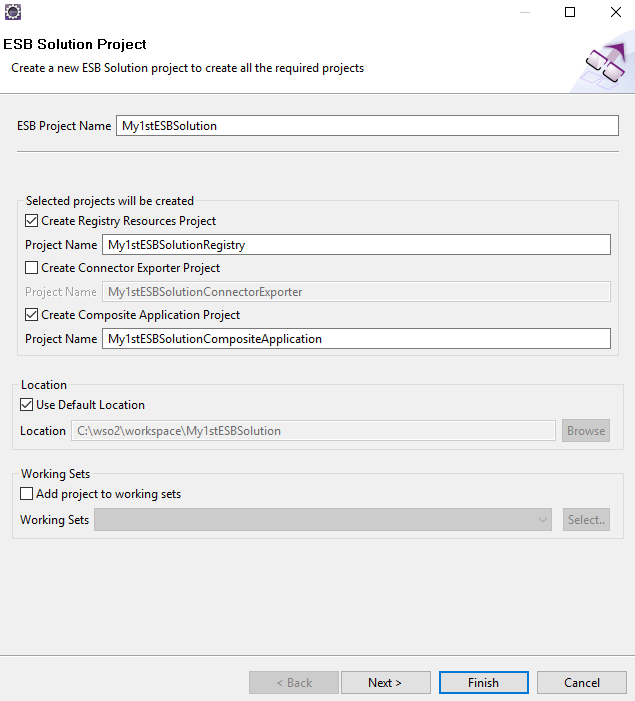Click the Registry Project Name field
This screenshot has height=701, width=635.
[x=356, y=245]
